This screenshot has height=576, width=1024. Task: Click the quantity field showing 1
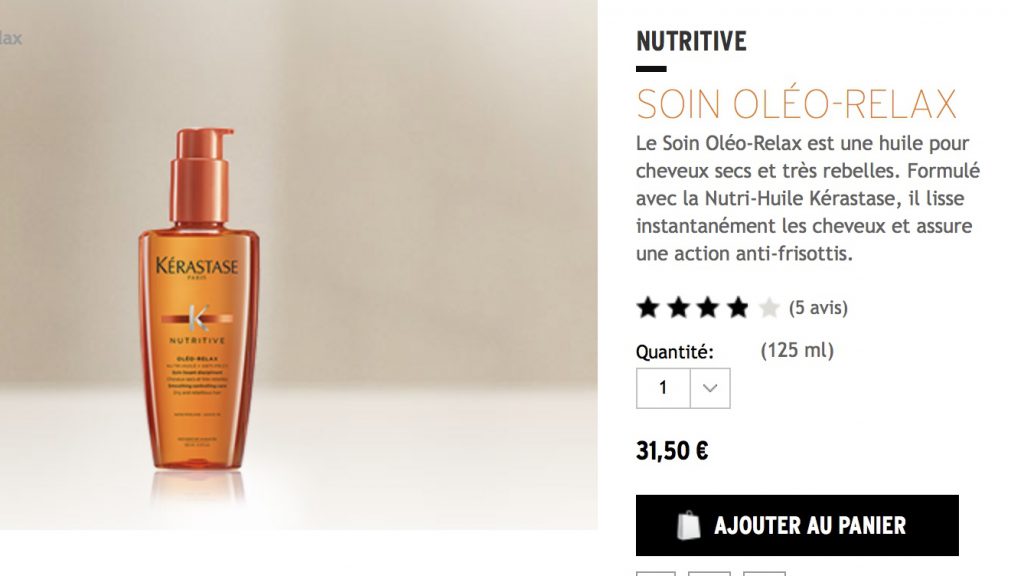pos(663,388)
